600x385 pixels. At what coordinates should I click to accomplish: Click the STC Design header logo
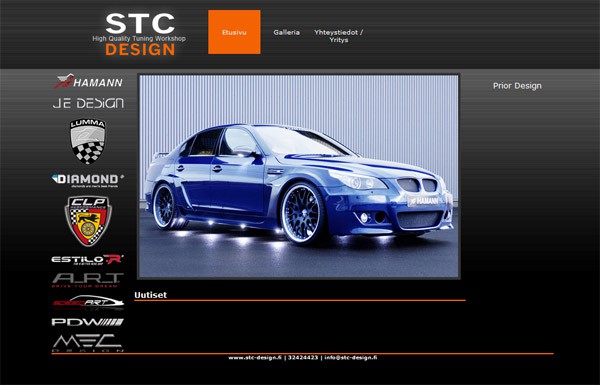[x=140, y=34]
